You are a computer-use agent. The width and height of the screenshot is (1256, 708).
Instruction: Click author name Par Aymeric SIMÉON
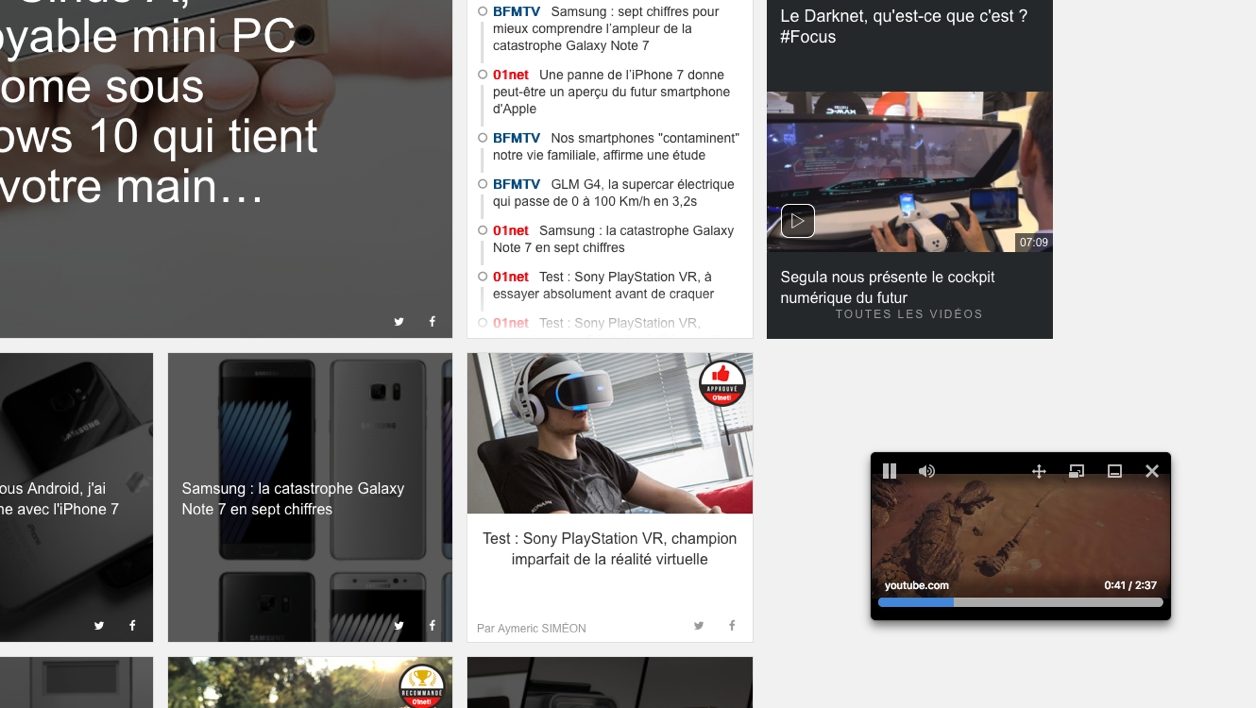pos(531,628)
